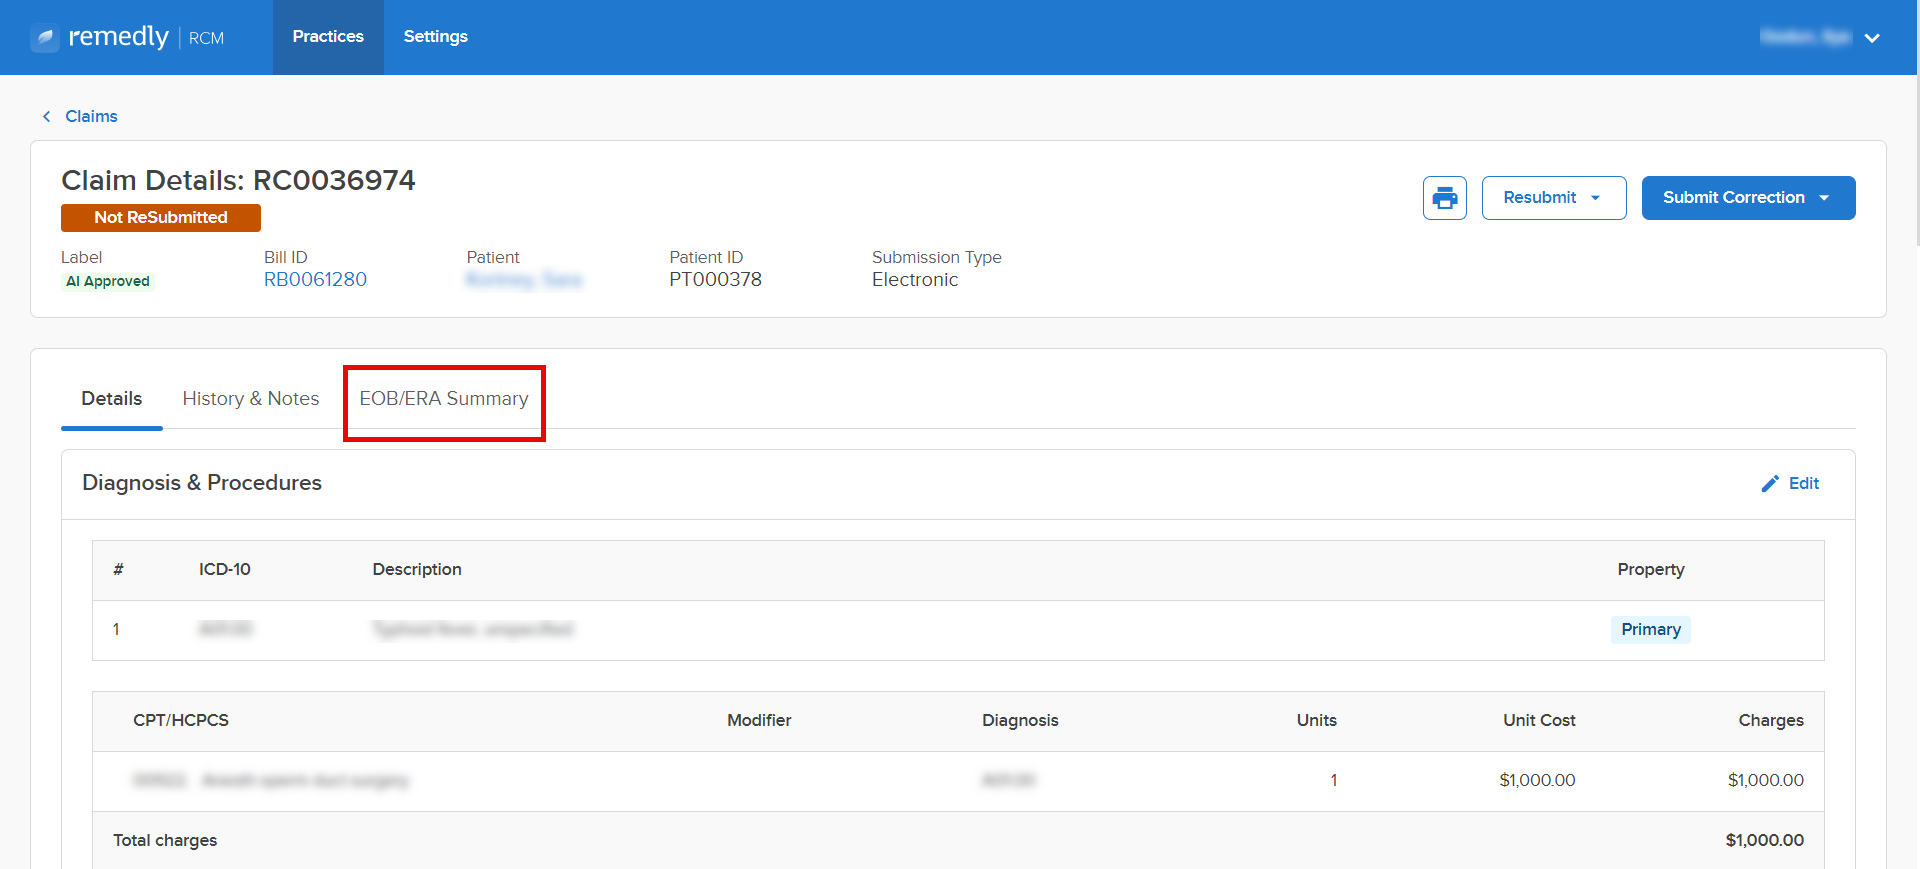Click the AI Approved label tag

click(x=108, y=282)
